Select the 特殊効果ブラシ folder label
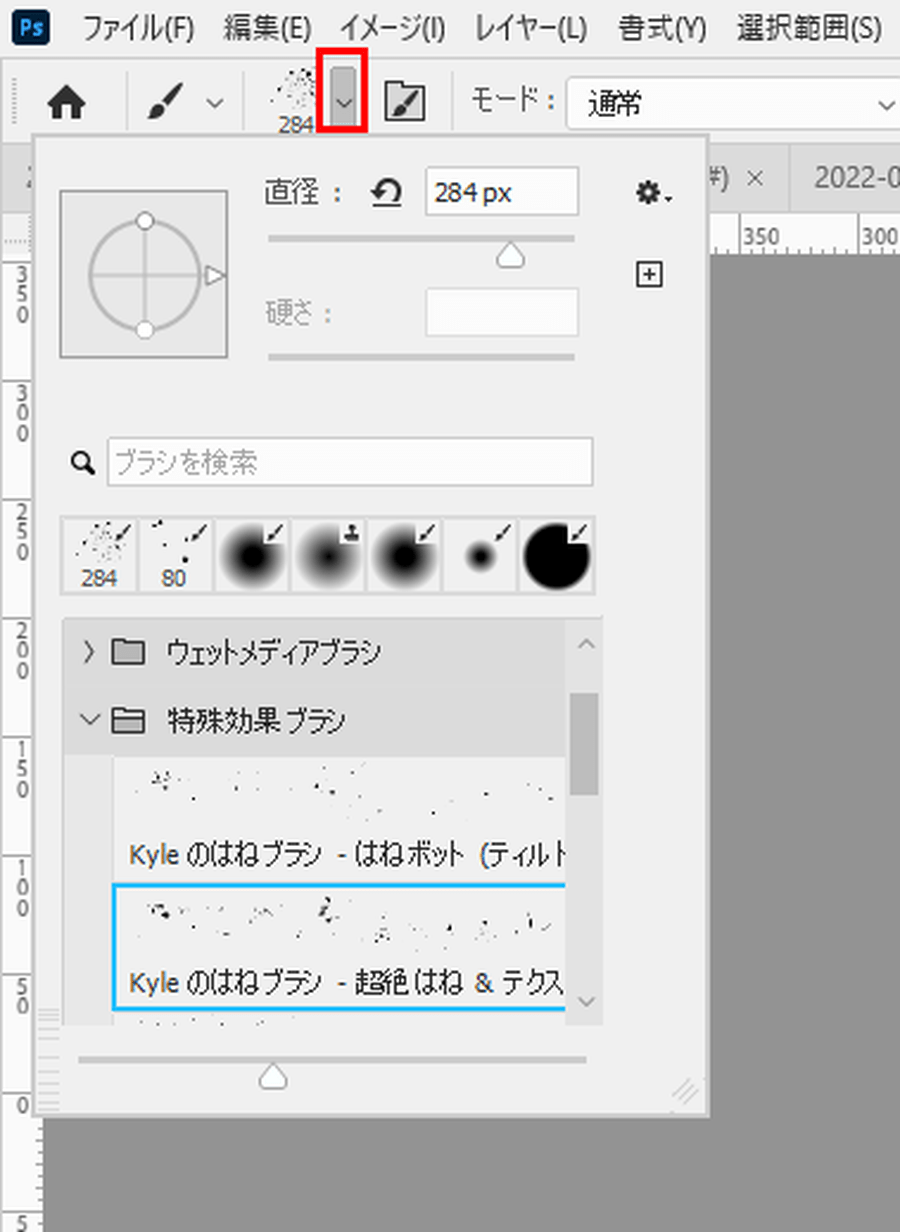The height and width of the screenshot is (1232, 900). click(x=256, y=720)
